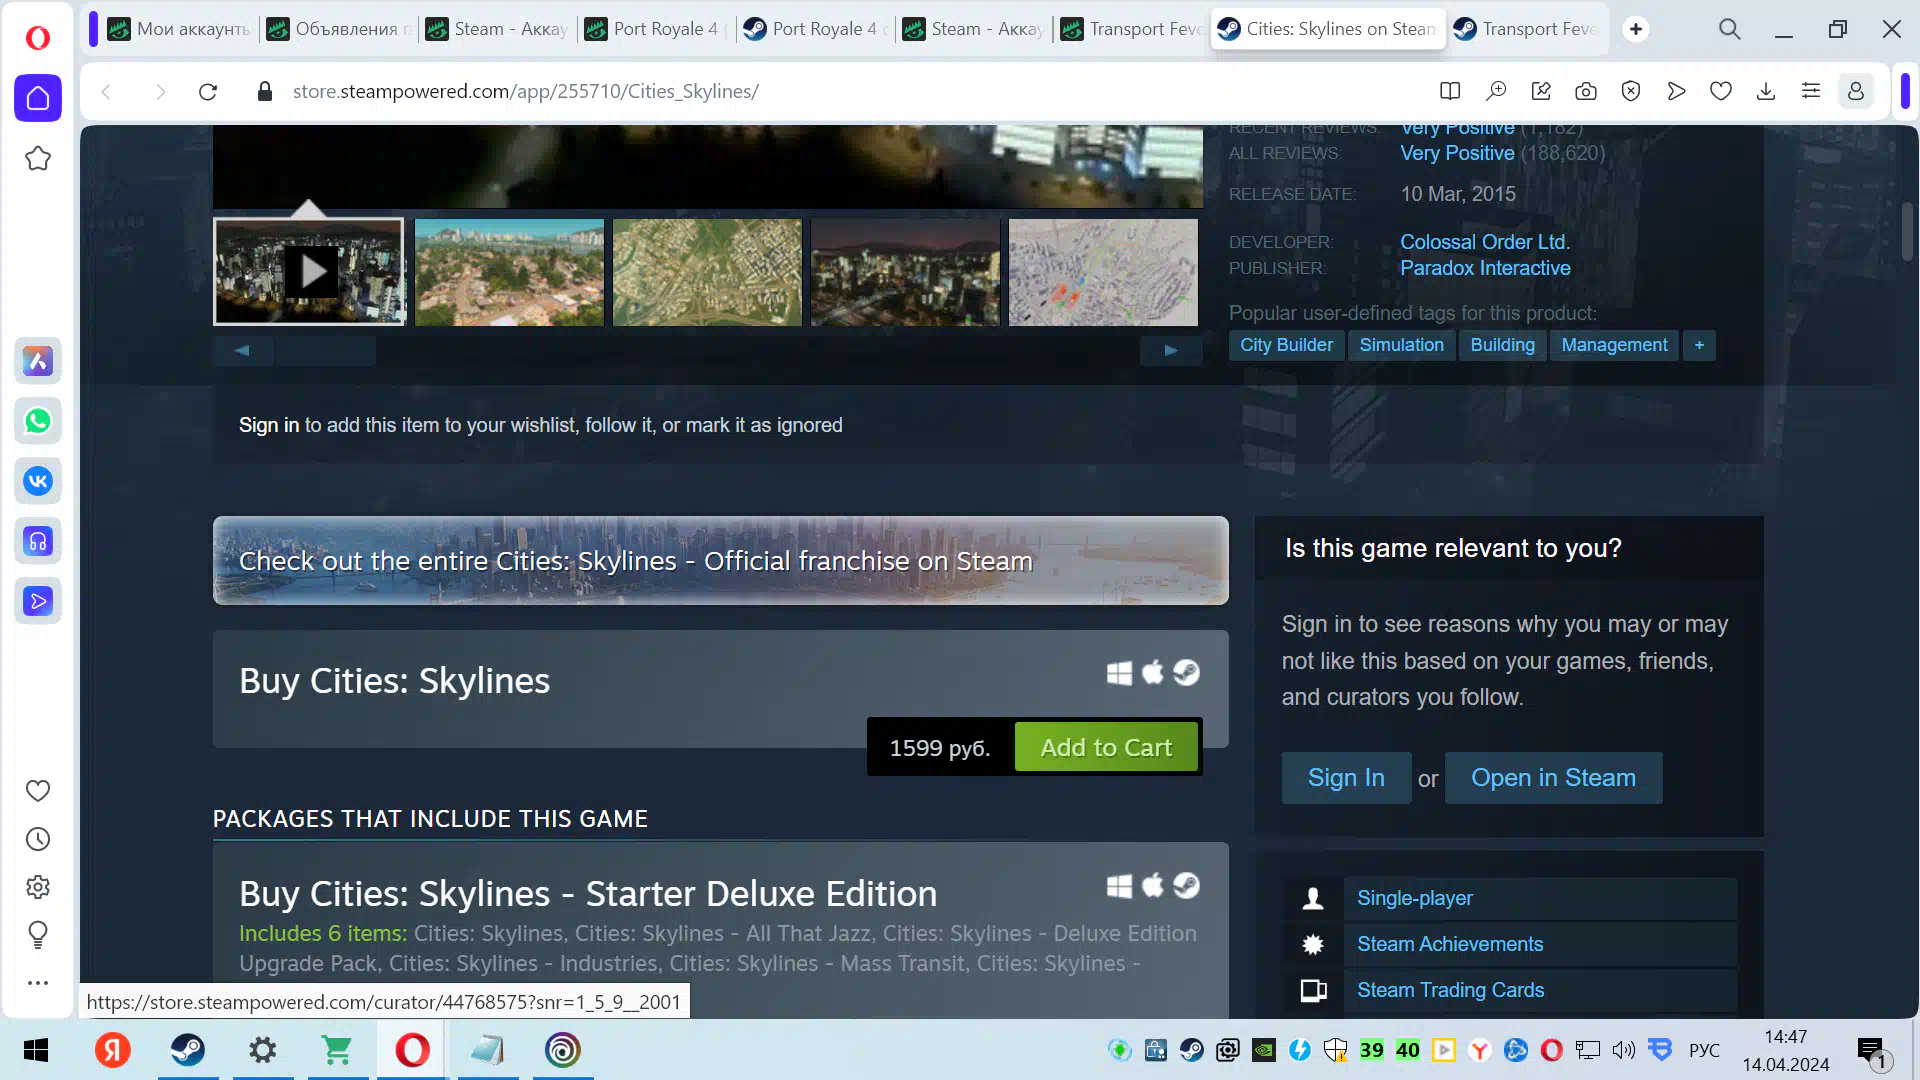Open sidebar Settings gear

point(38,887)
